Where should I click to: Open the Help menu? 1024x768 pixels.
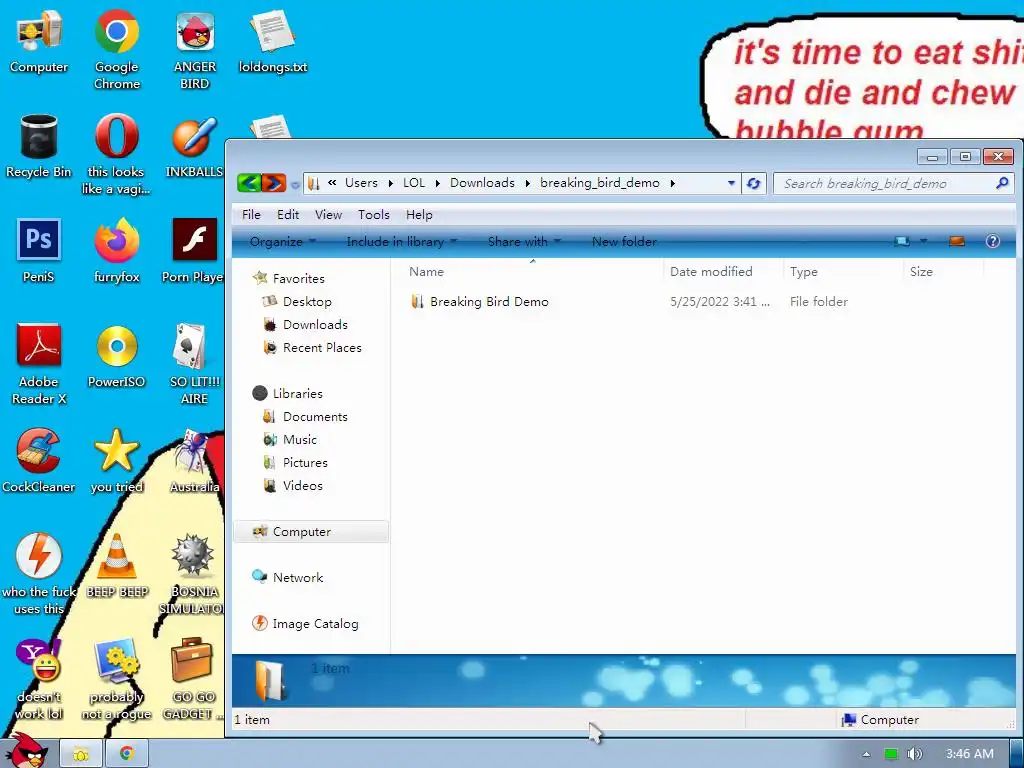419,215
